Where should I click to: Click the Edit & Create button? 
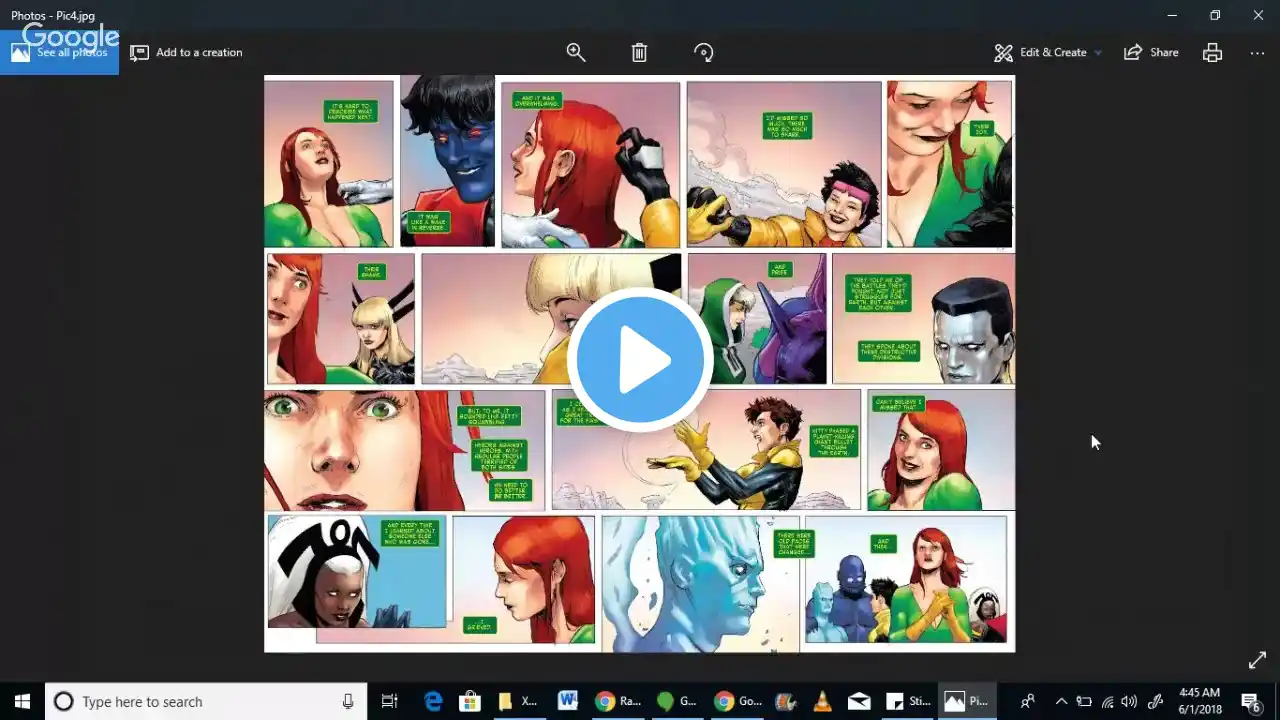(x=1040, y=53)
